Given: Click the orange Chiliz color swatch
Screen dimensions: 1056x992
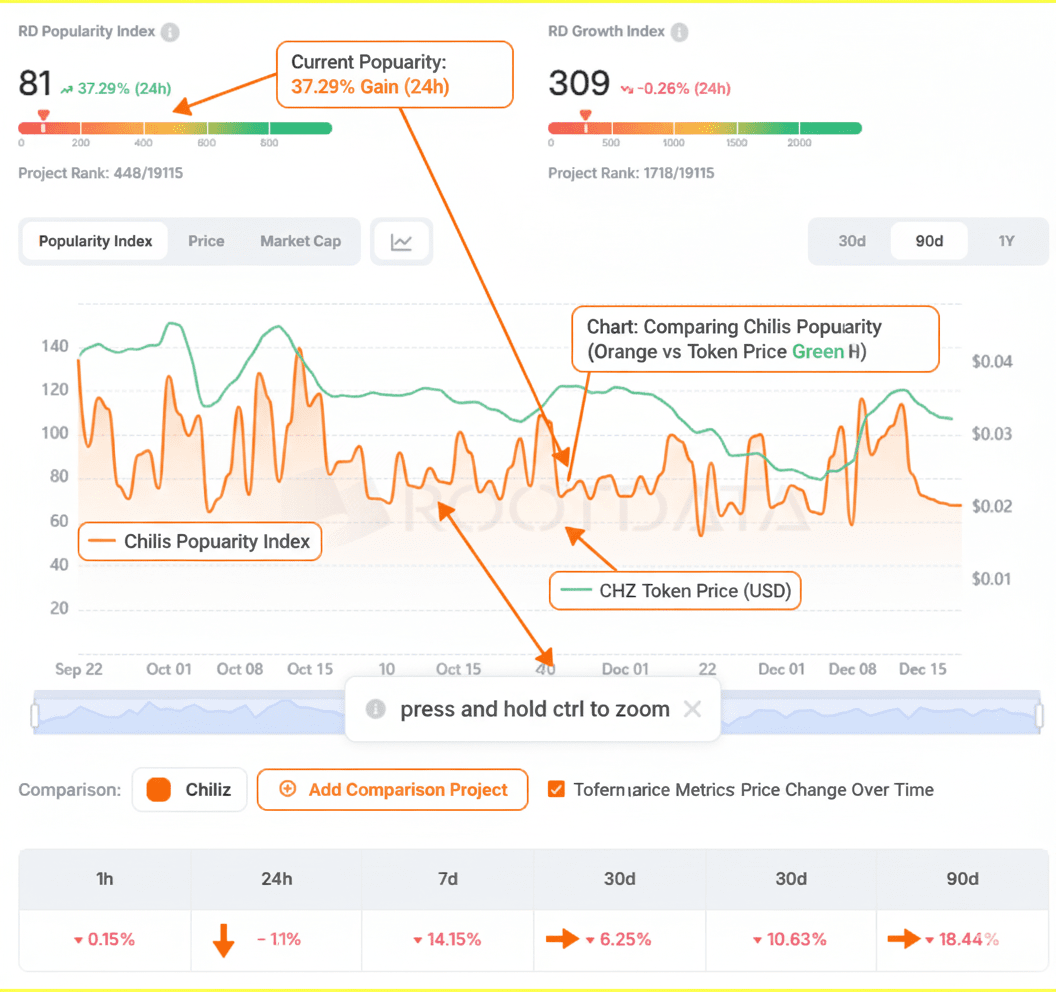Looking at the screenshot, I should (159, 790).
